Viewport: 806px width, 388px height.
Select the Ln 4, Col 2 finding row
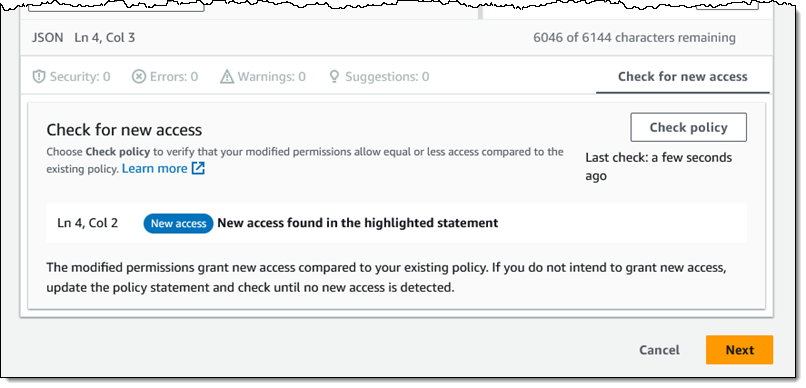tap(396, 223)
